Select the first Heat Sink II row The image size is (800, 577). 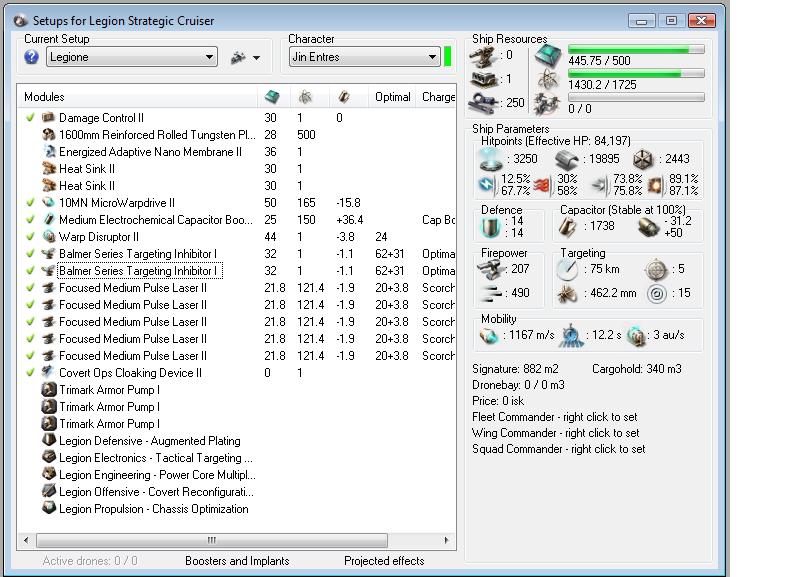[237, 168]
